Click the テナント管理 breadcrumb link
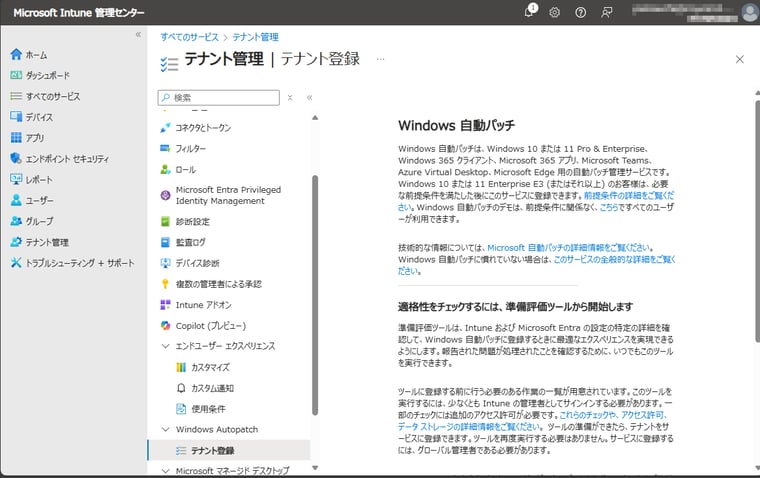 (x=255, y=37)
